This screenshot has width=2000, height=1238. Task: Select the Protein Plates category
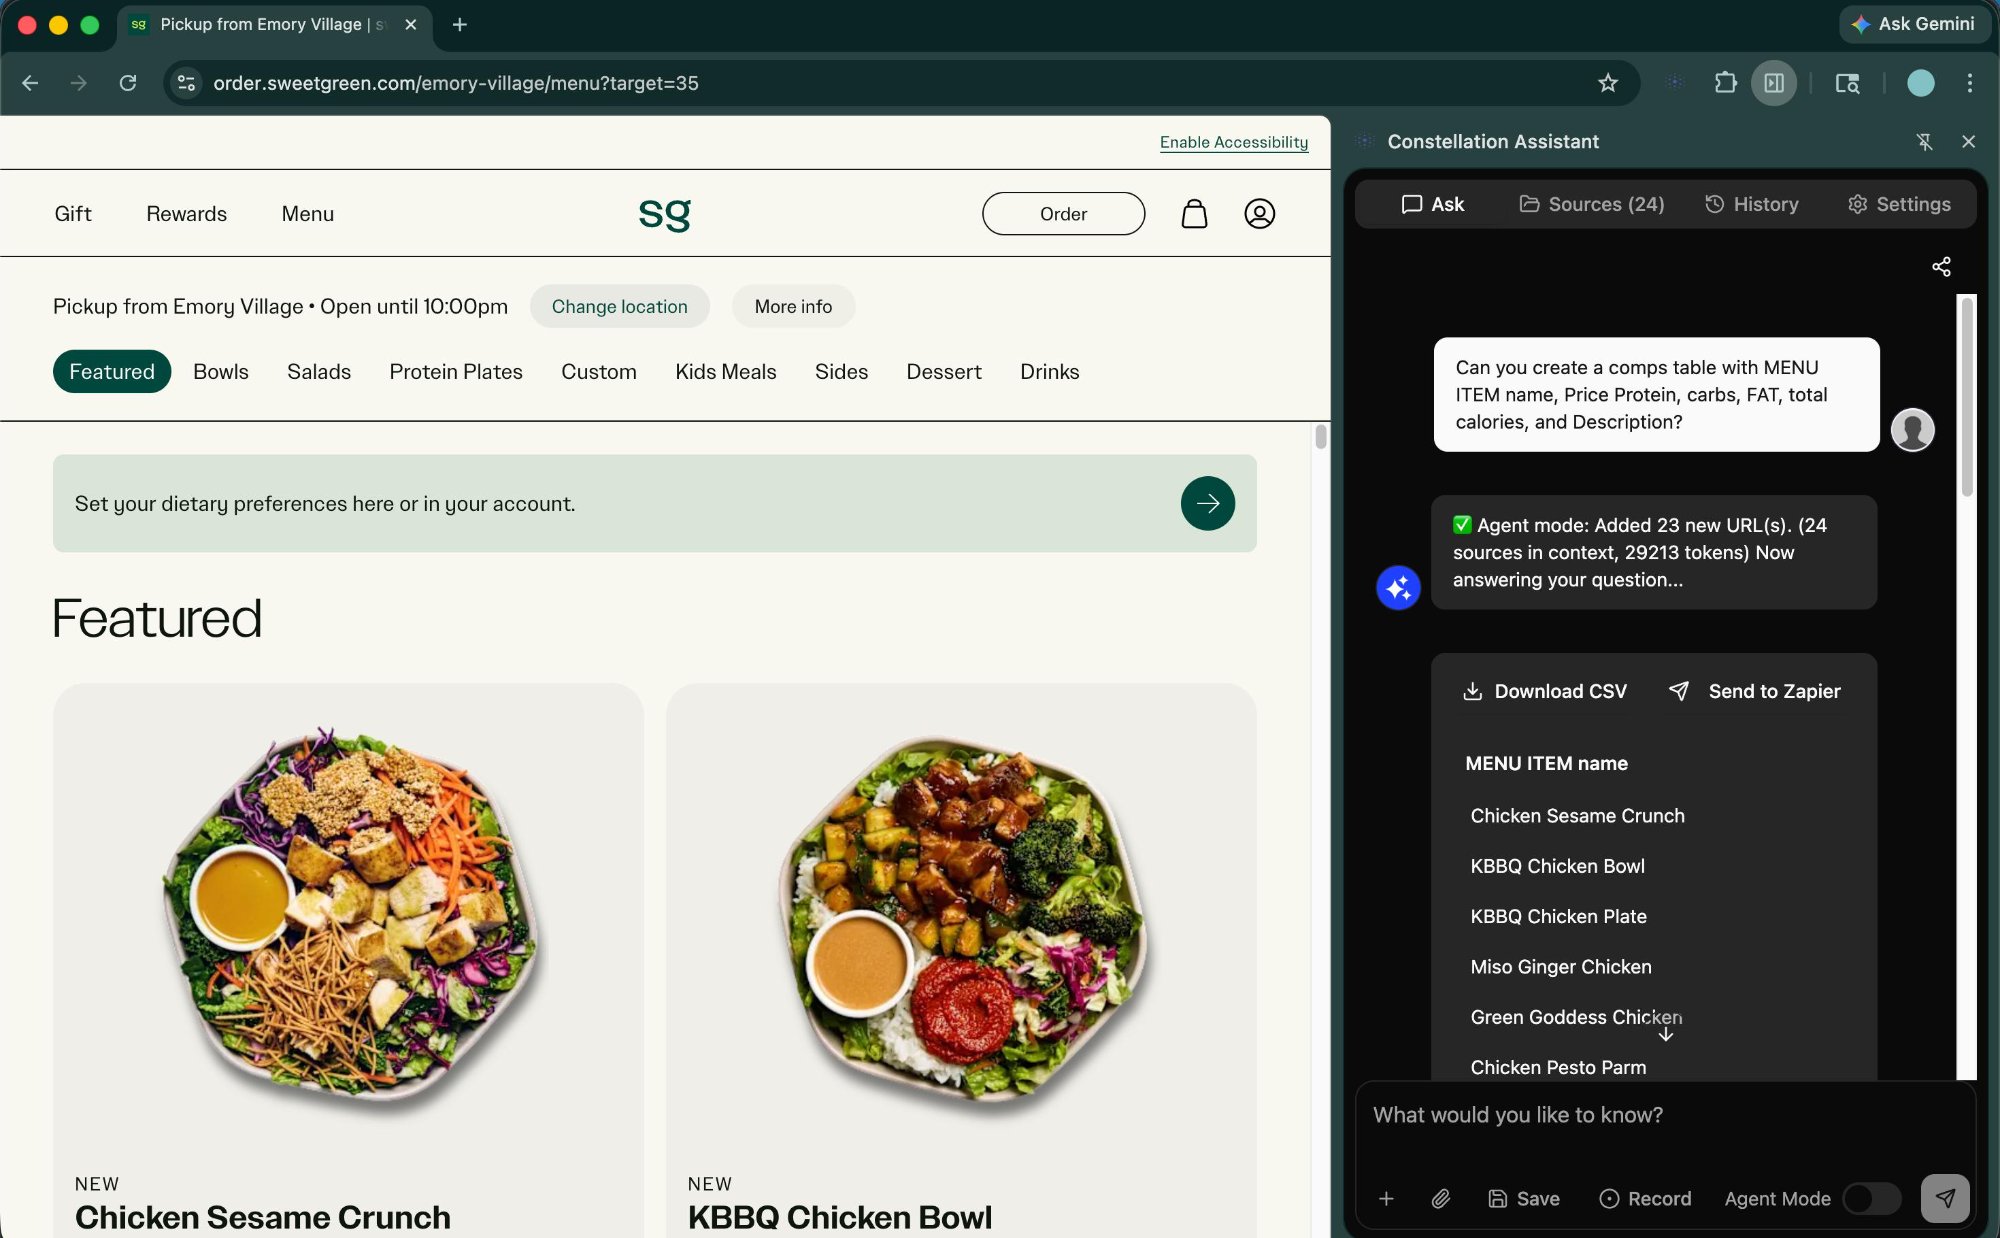point(456,371)
